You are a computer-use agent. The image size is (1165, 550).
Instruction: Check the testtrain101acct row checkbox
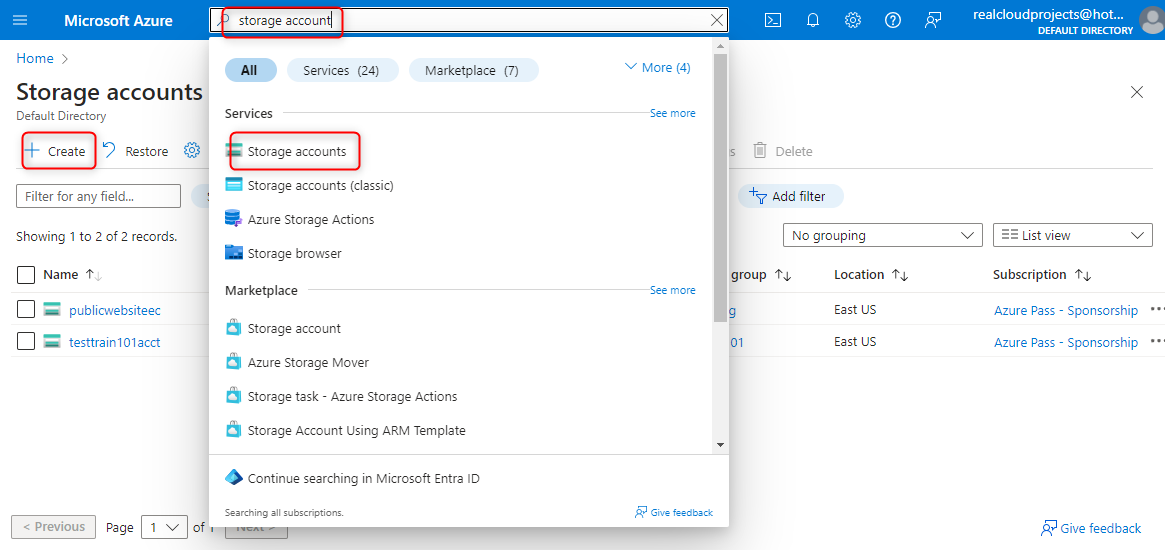tap(26, 342)
